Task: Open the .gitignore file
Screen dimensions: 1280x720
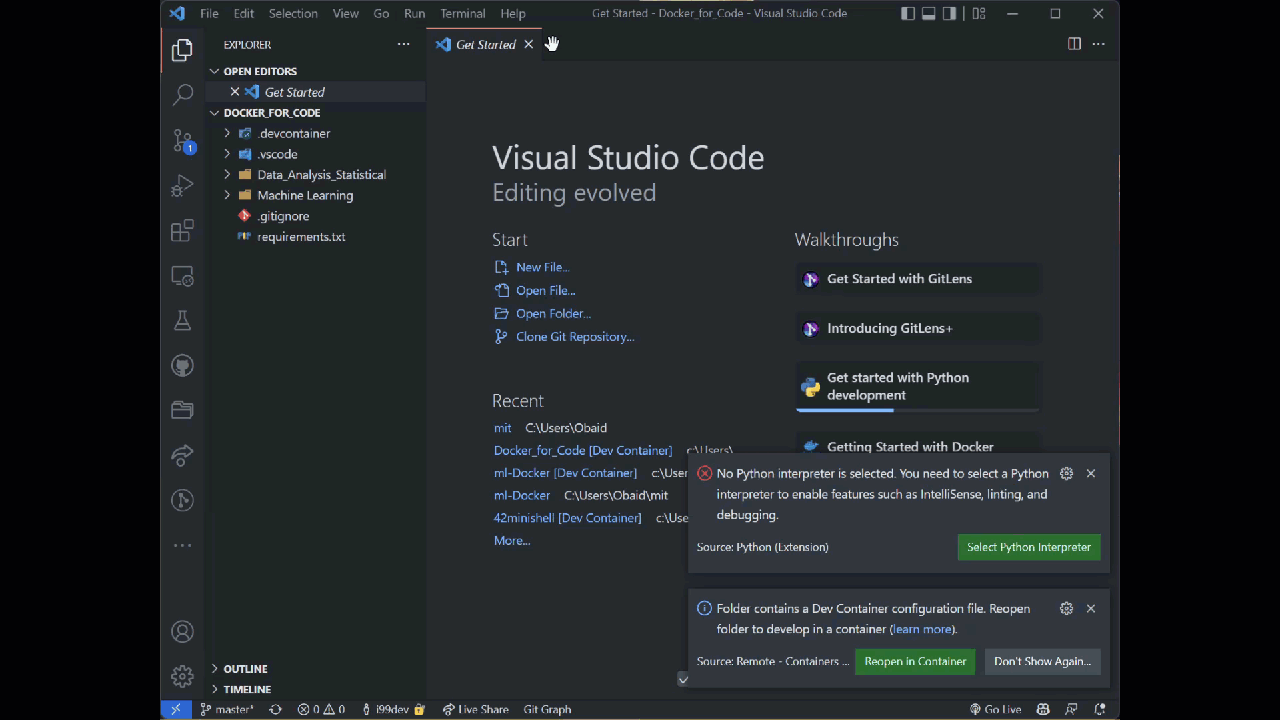Action: (x=283, y=216)
